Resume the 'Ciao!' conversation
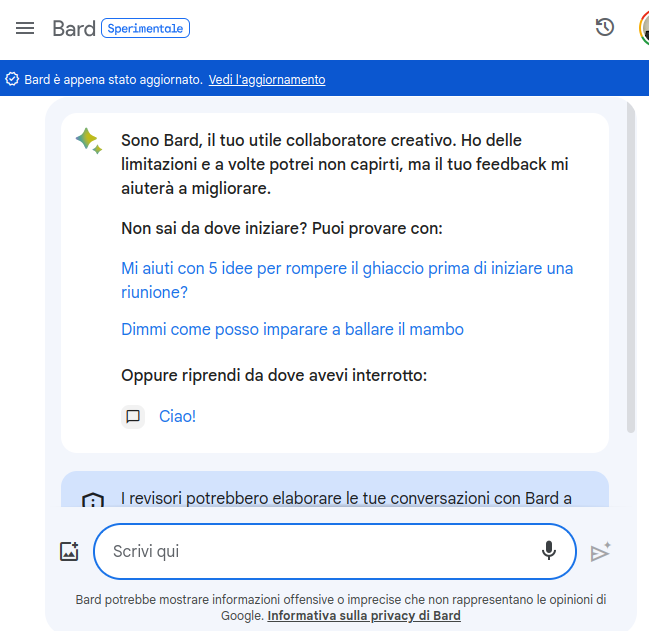649x631 pixels. [177, 416]
